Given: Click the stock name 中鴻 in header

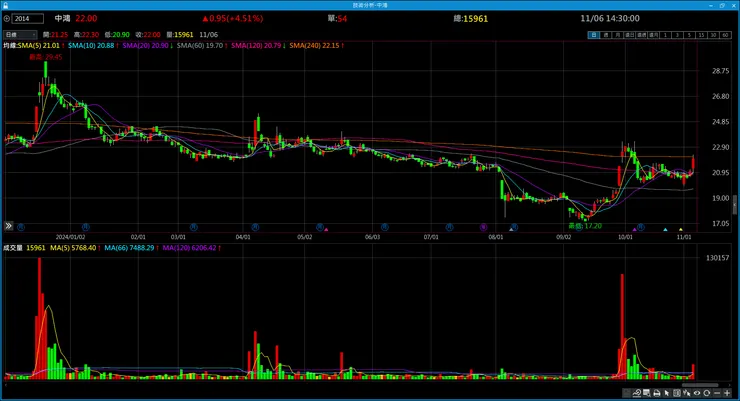Looking at the screenshot, I should point(62,18).
